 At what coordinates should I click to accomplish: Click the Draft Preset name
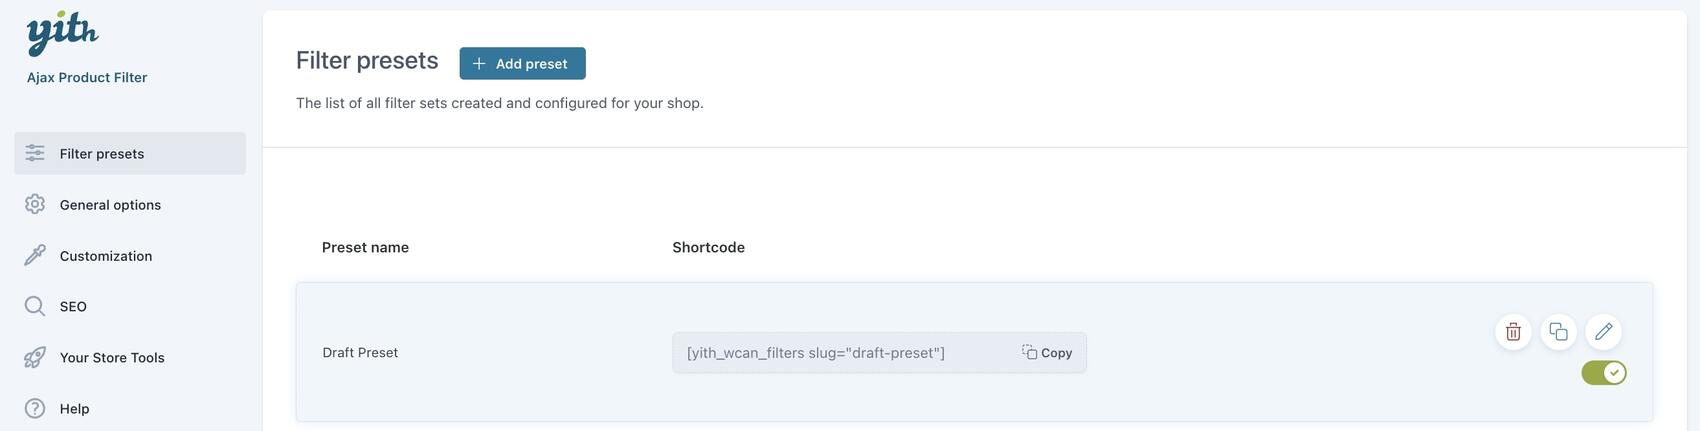(360, 353)
